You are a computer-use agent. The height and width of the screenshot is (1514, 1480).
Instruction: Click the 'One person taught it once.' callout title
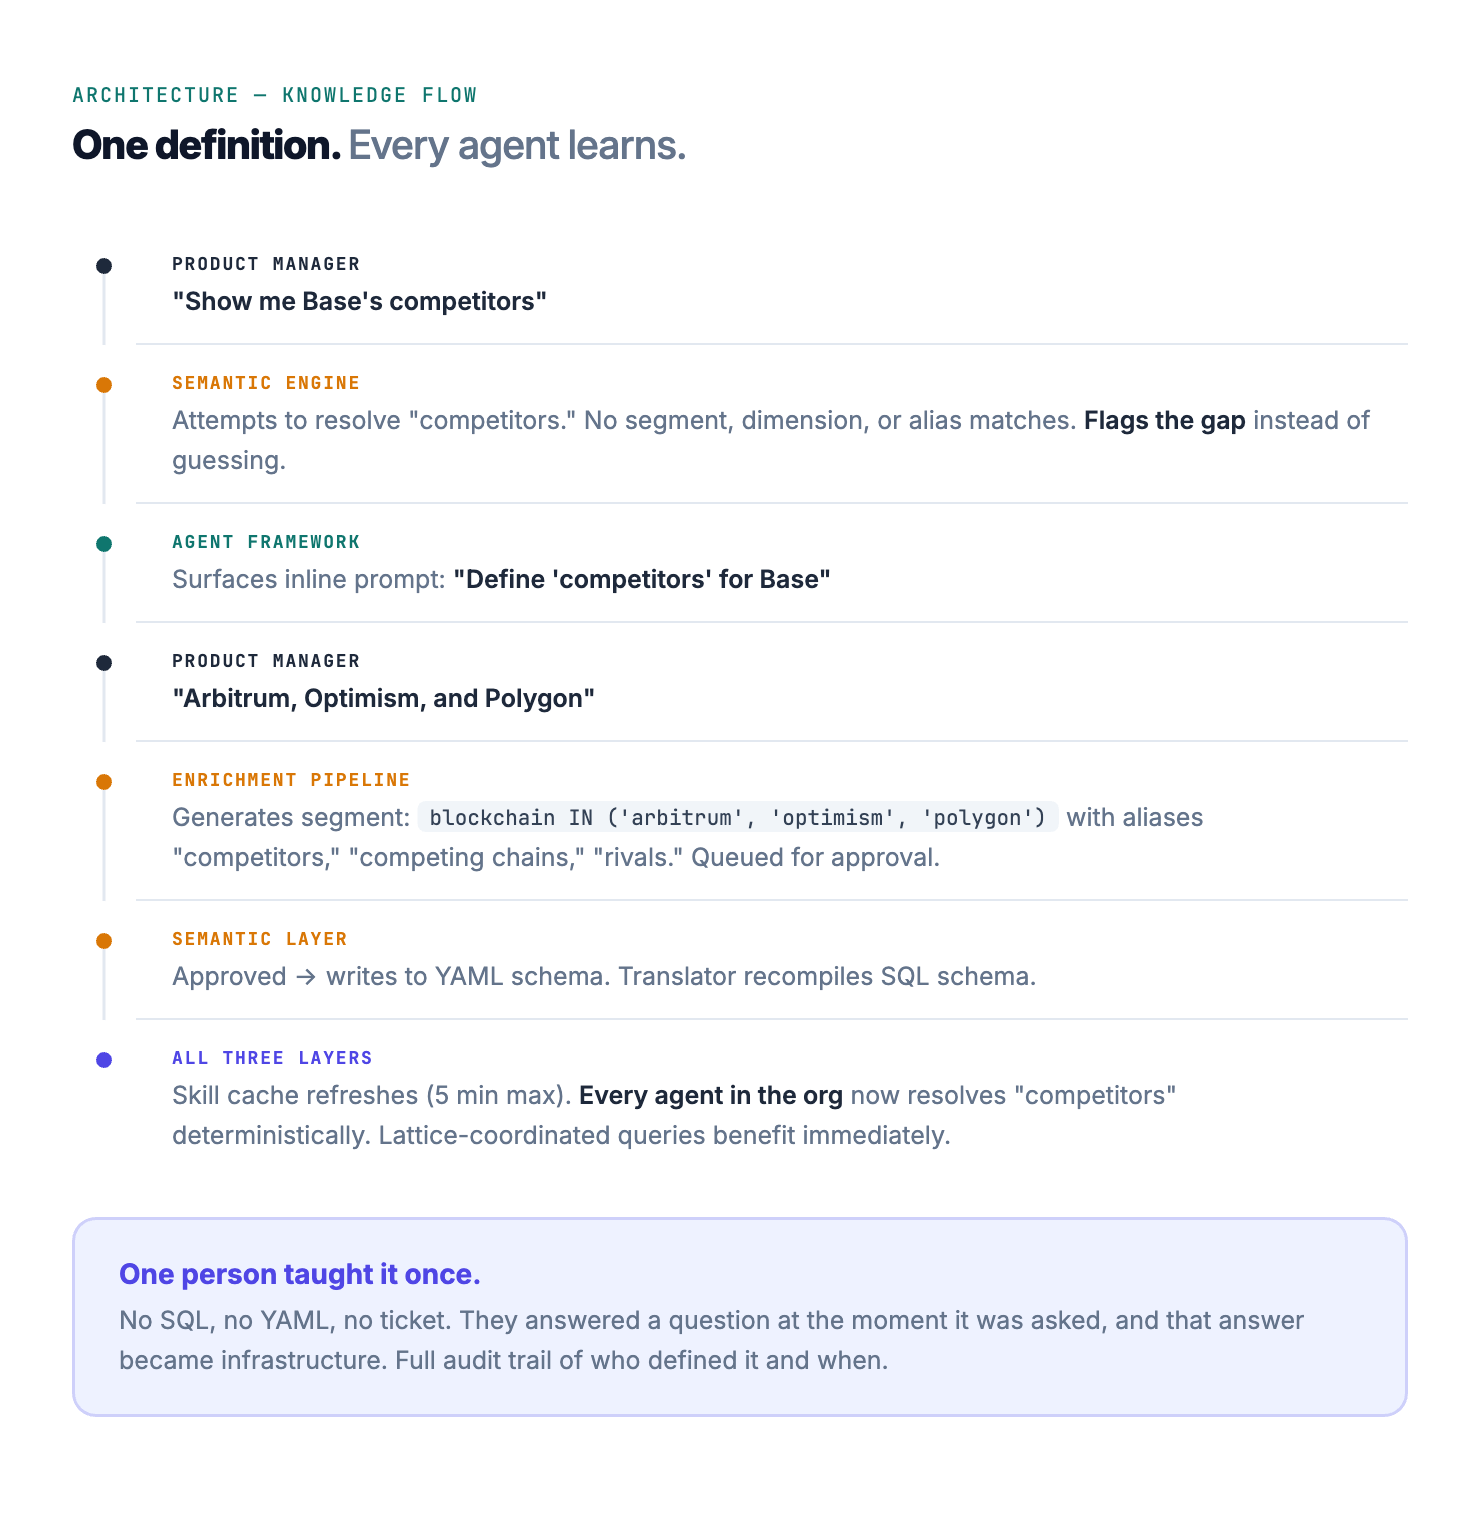[x=300, y=1275]
